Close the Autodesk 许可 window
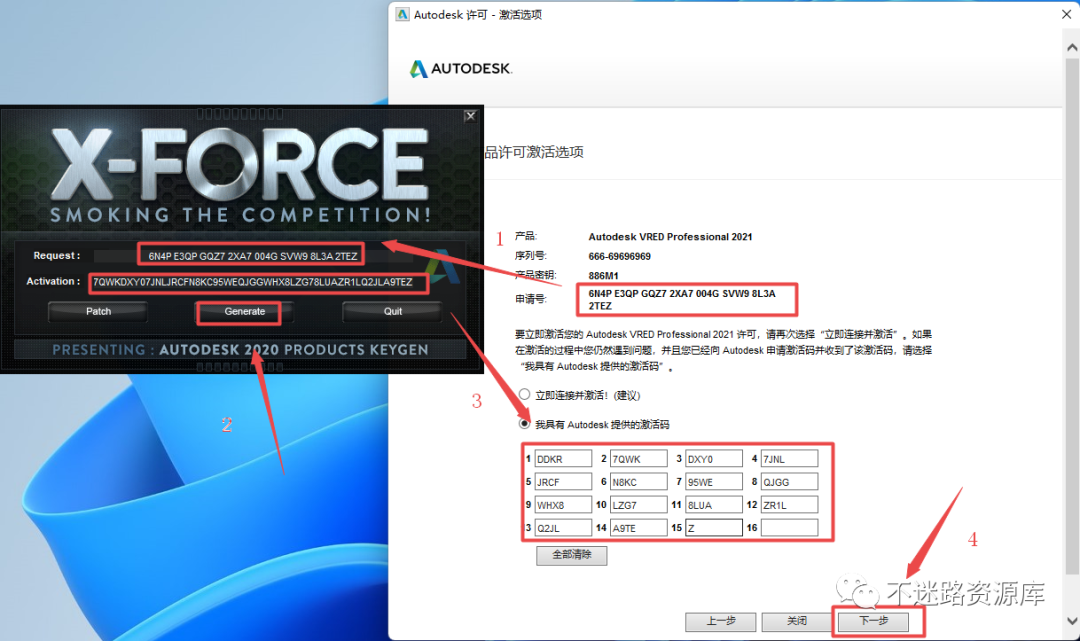This screenshot has width=1080, height=641. tap(1066, 14)
